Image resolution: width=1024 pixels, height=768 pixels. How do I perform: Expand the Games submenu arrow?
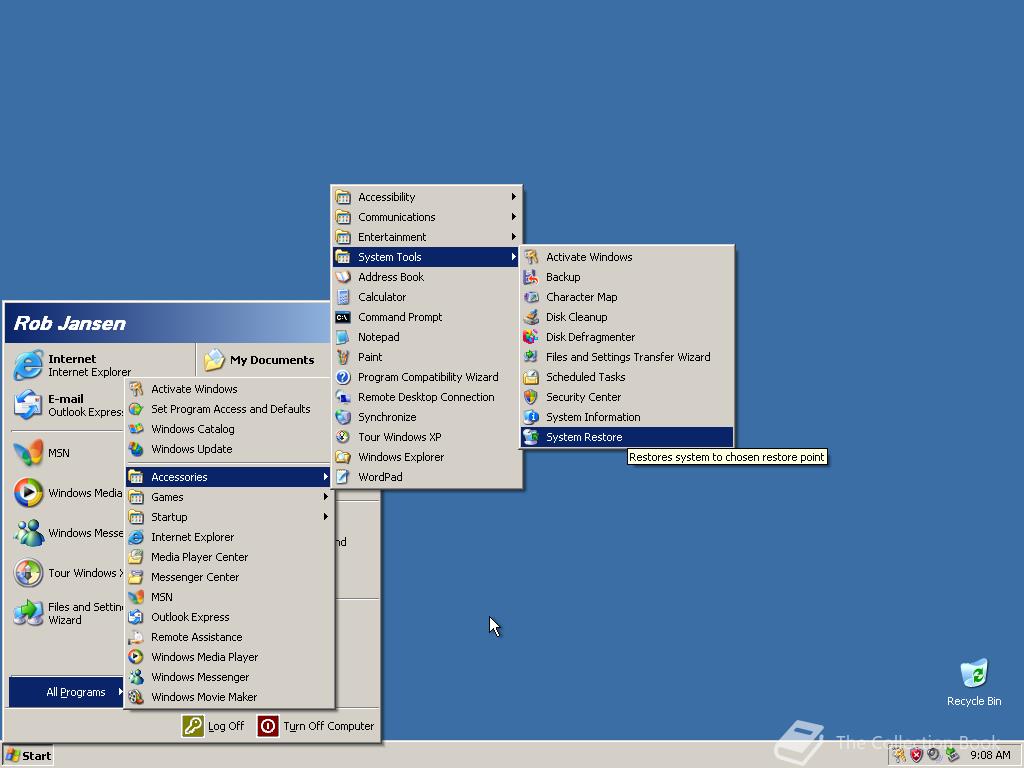click(325, 497)
